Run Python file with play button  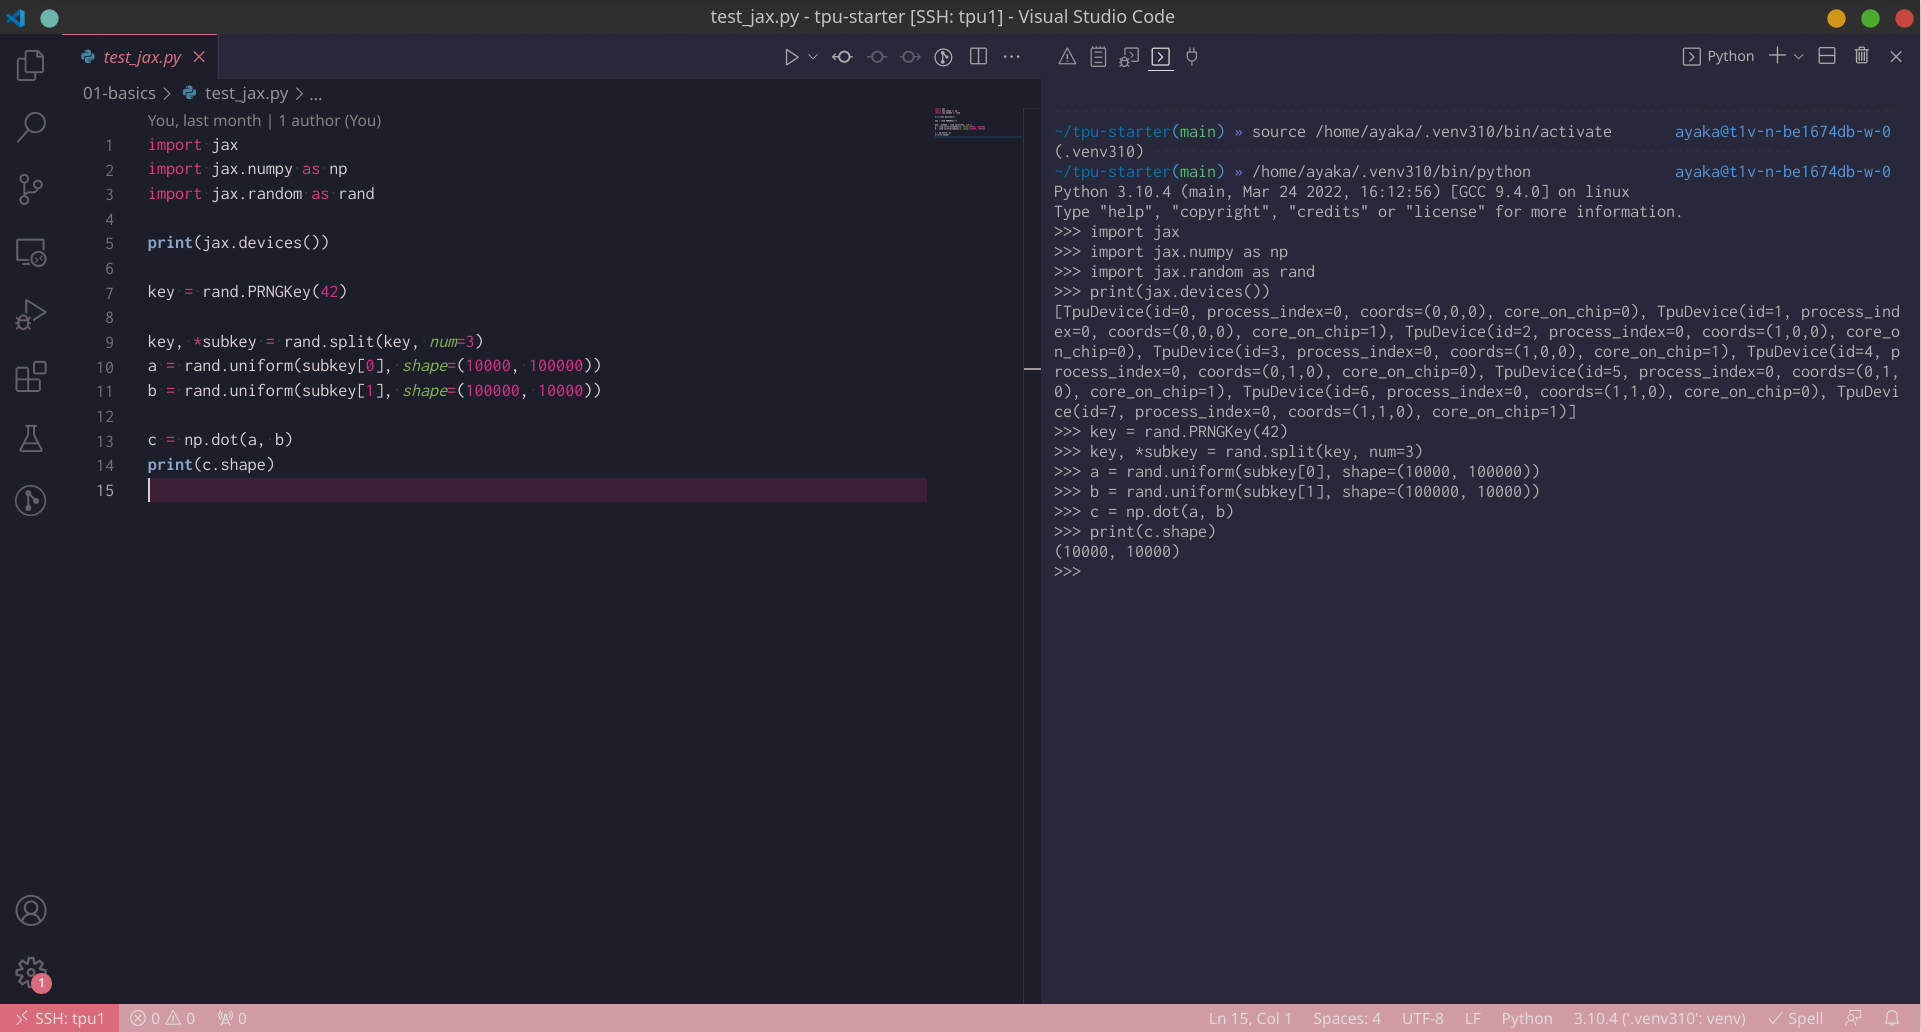click(791, 57)
